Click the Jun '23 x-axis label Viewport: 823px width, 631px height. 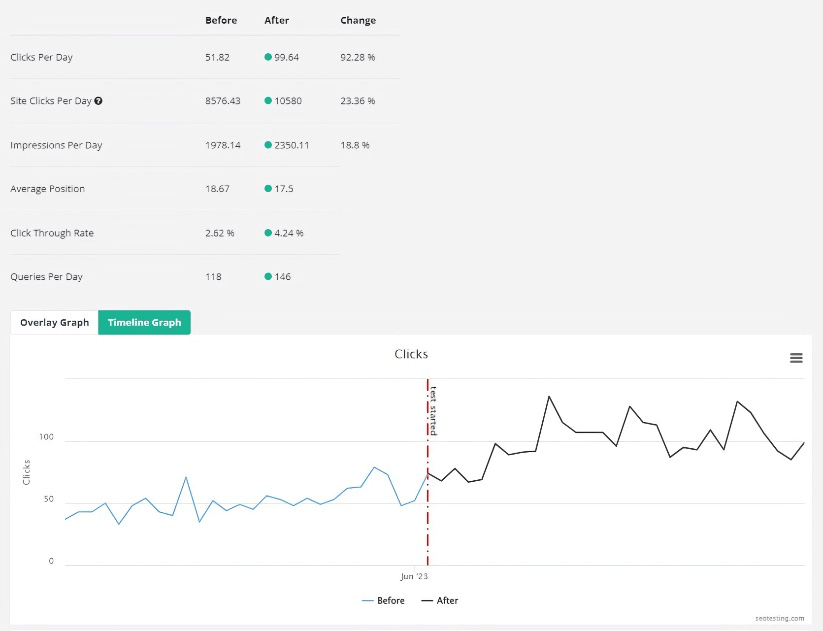coord(414,577)
